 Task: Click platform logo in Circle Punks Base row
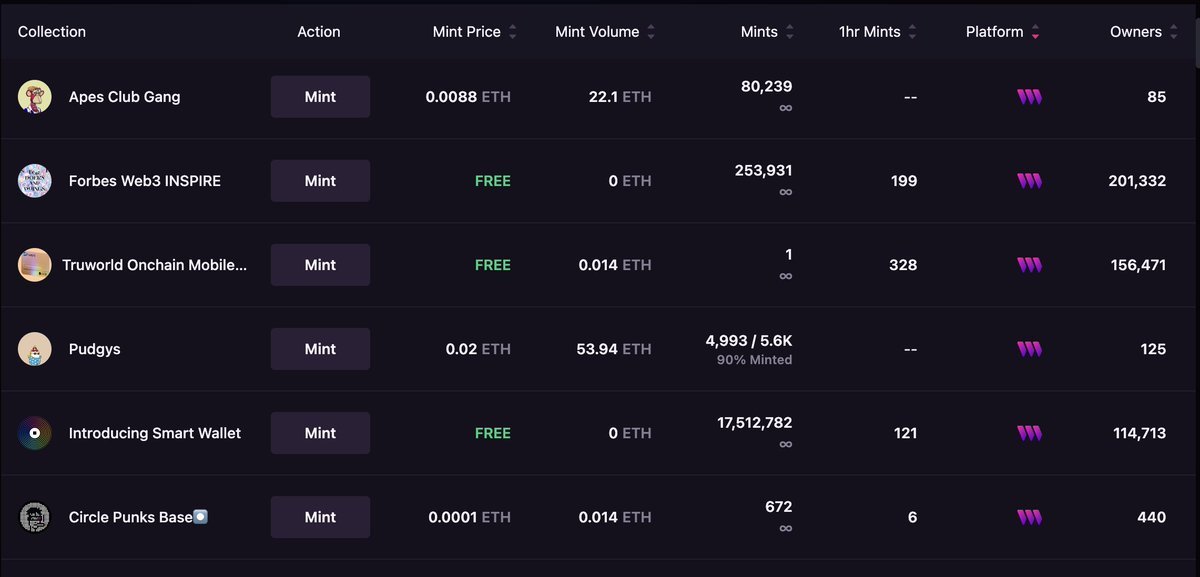click(1029, 517)
